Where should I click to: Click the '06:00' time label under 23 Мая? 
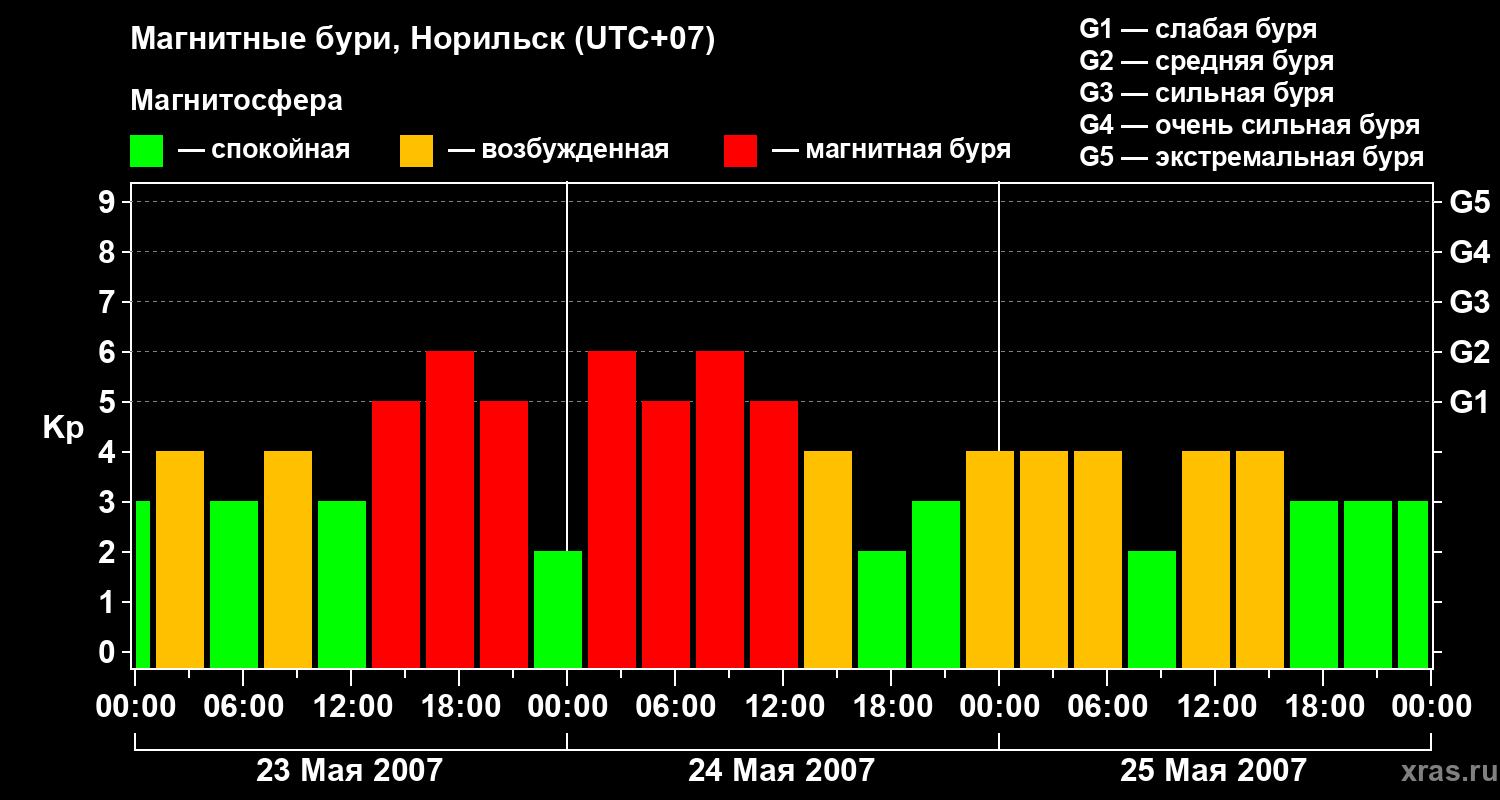243,706
